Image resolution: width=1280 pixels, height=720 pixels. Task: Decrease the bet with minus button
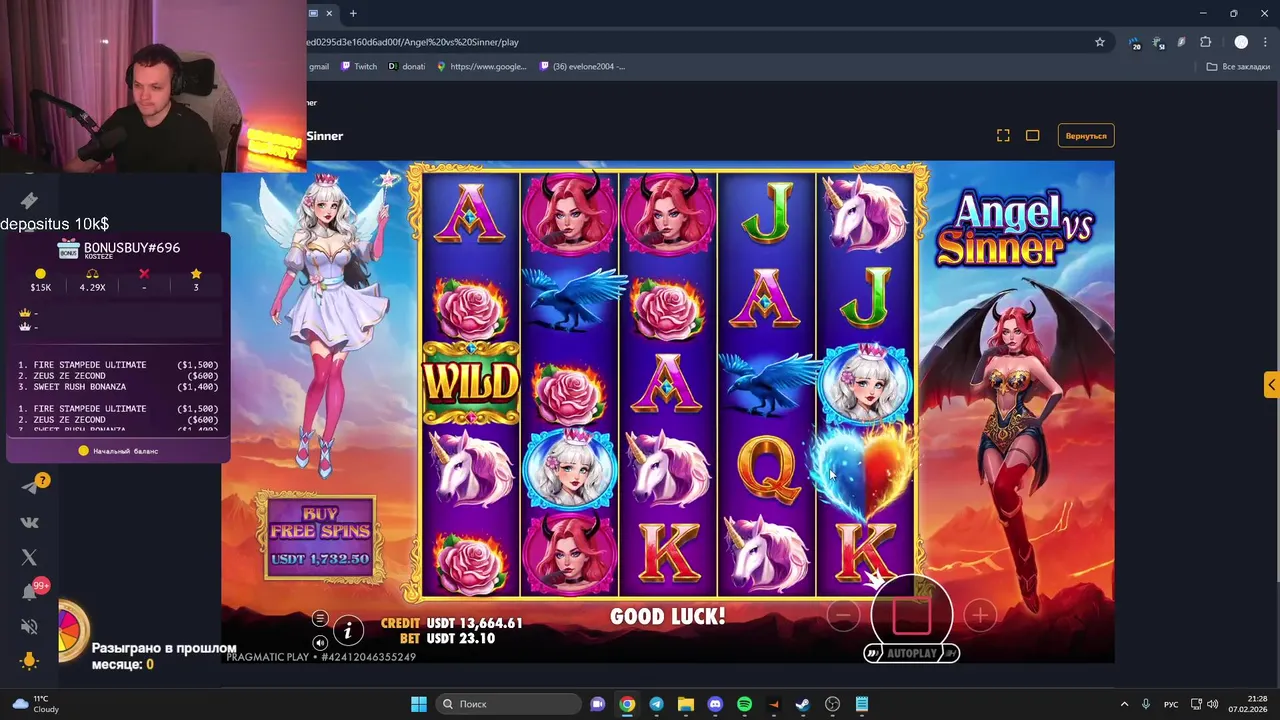[x=843, y=616]
